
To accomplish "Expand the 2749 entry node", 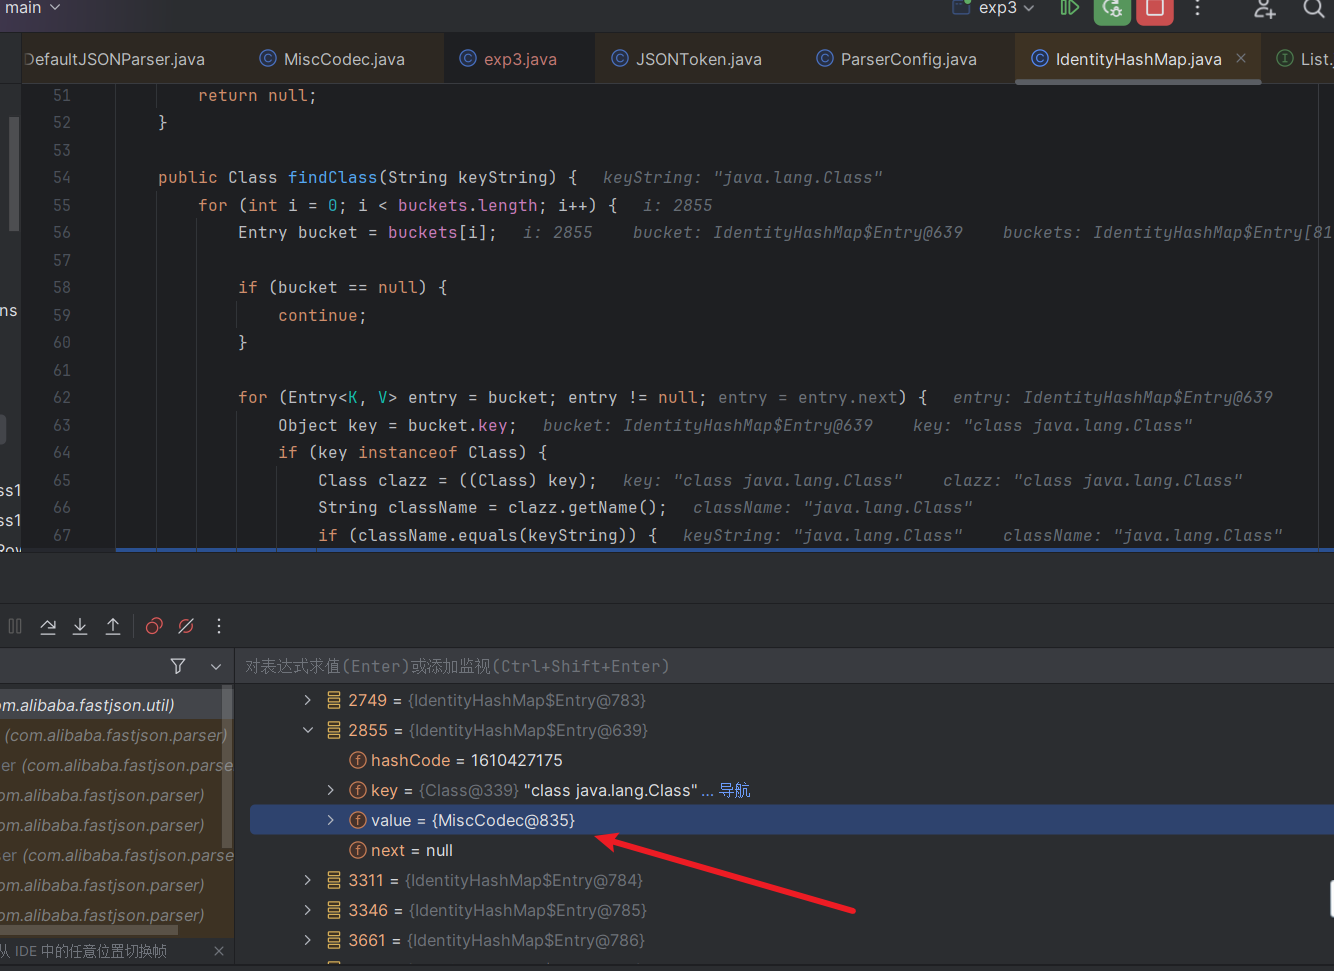I will (x=308, y=700).
